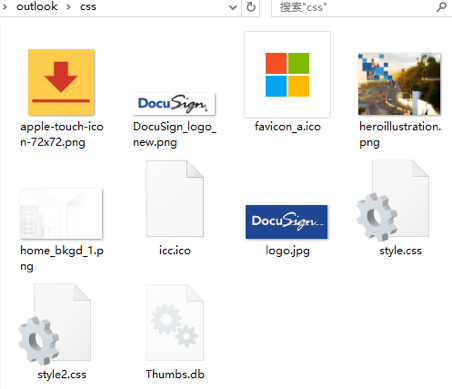The image size is (452, 389).
Task: Click the favicon_a.ico file name label
Action: (287, 127)
